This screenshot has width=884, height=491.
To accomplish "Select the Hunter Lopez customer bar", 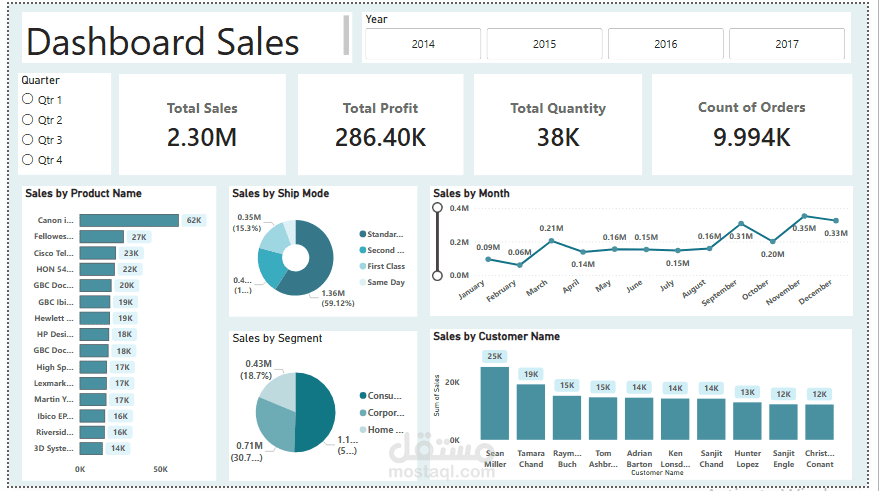I will point(747,421).
